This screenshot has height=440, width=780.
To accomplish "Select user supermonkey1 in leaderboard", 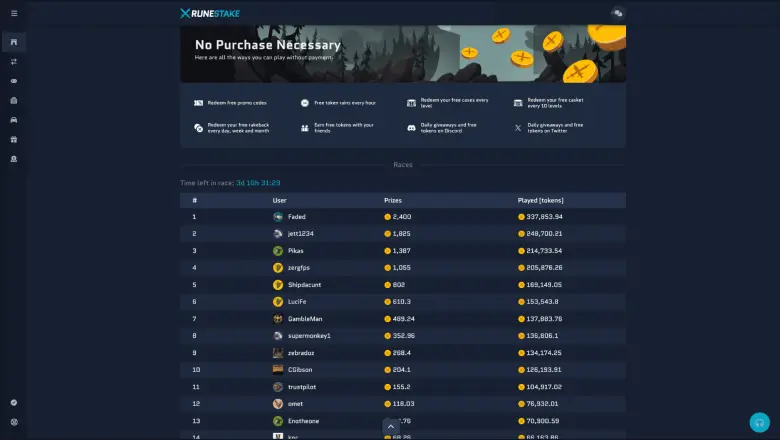I will pos(309,336).
